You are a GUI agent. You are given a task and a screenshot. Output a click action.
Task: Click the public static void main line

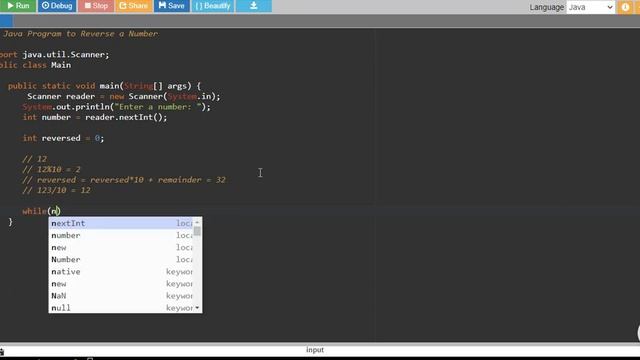point(104,86)
